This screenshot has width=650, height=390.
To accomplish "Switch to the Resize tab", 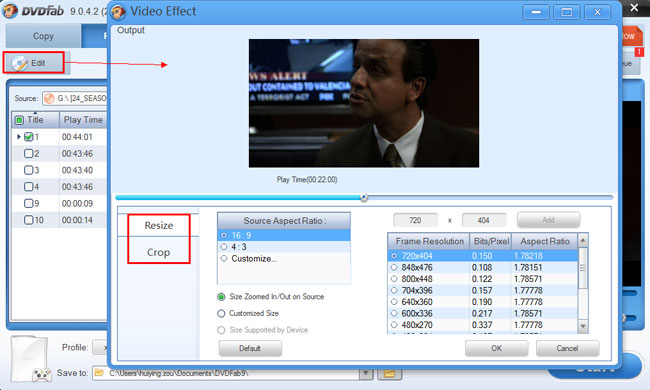I will [159, 225].
